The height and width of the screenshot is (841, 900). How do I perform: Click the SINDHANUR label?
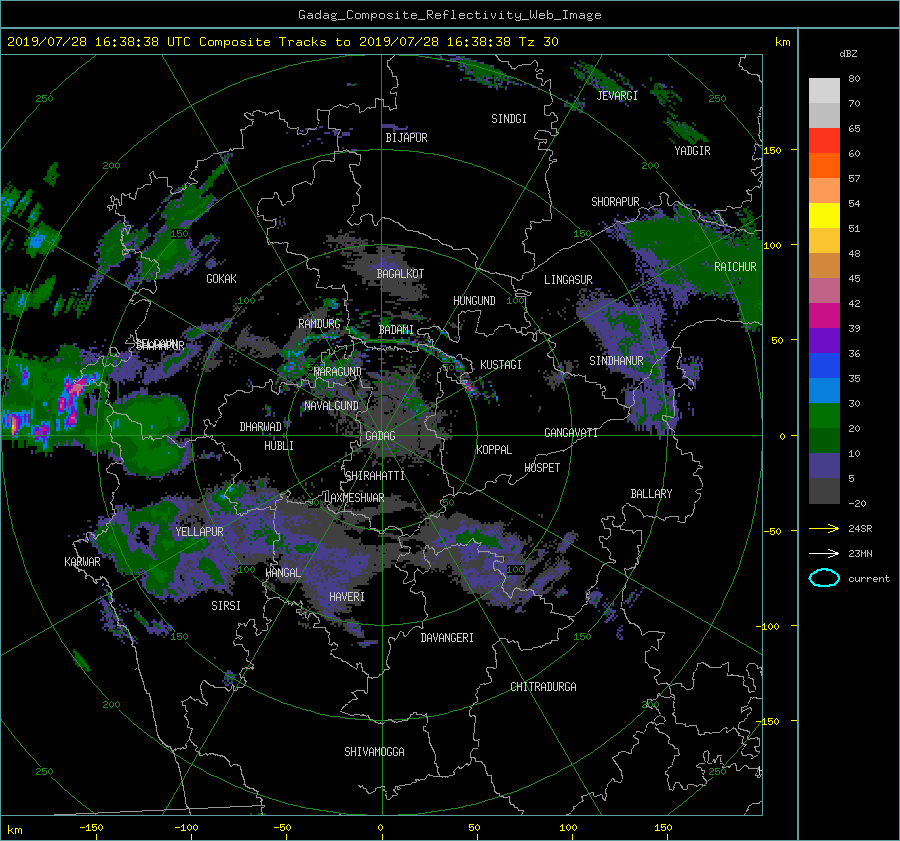coord(616,361)
